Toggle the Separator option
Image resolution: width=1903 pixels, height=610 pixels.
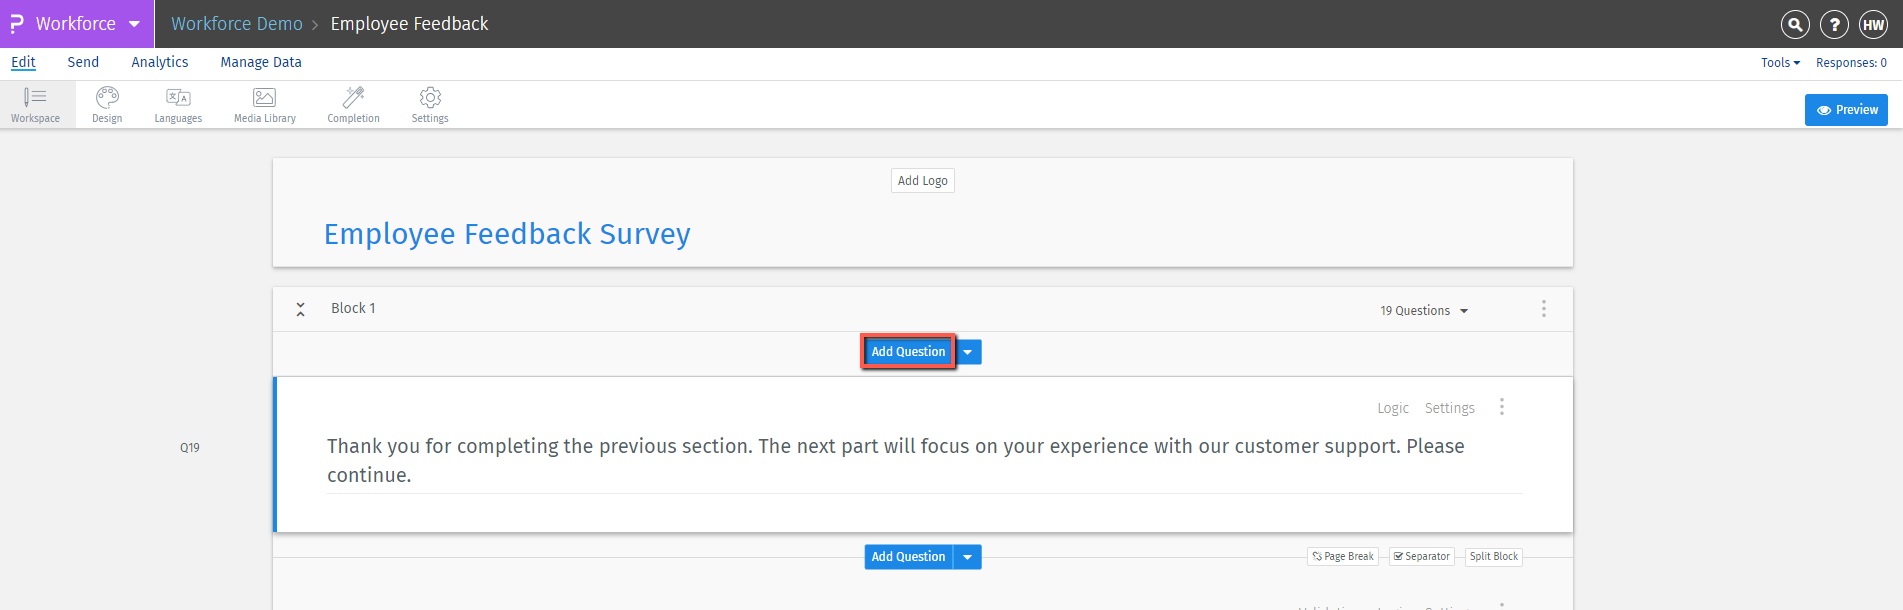pos(1421,557)
